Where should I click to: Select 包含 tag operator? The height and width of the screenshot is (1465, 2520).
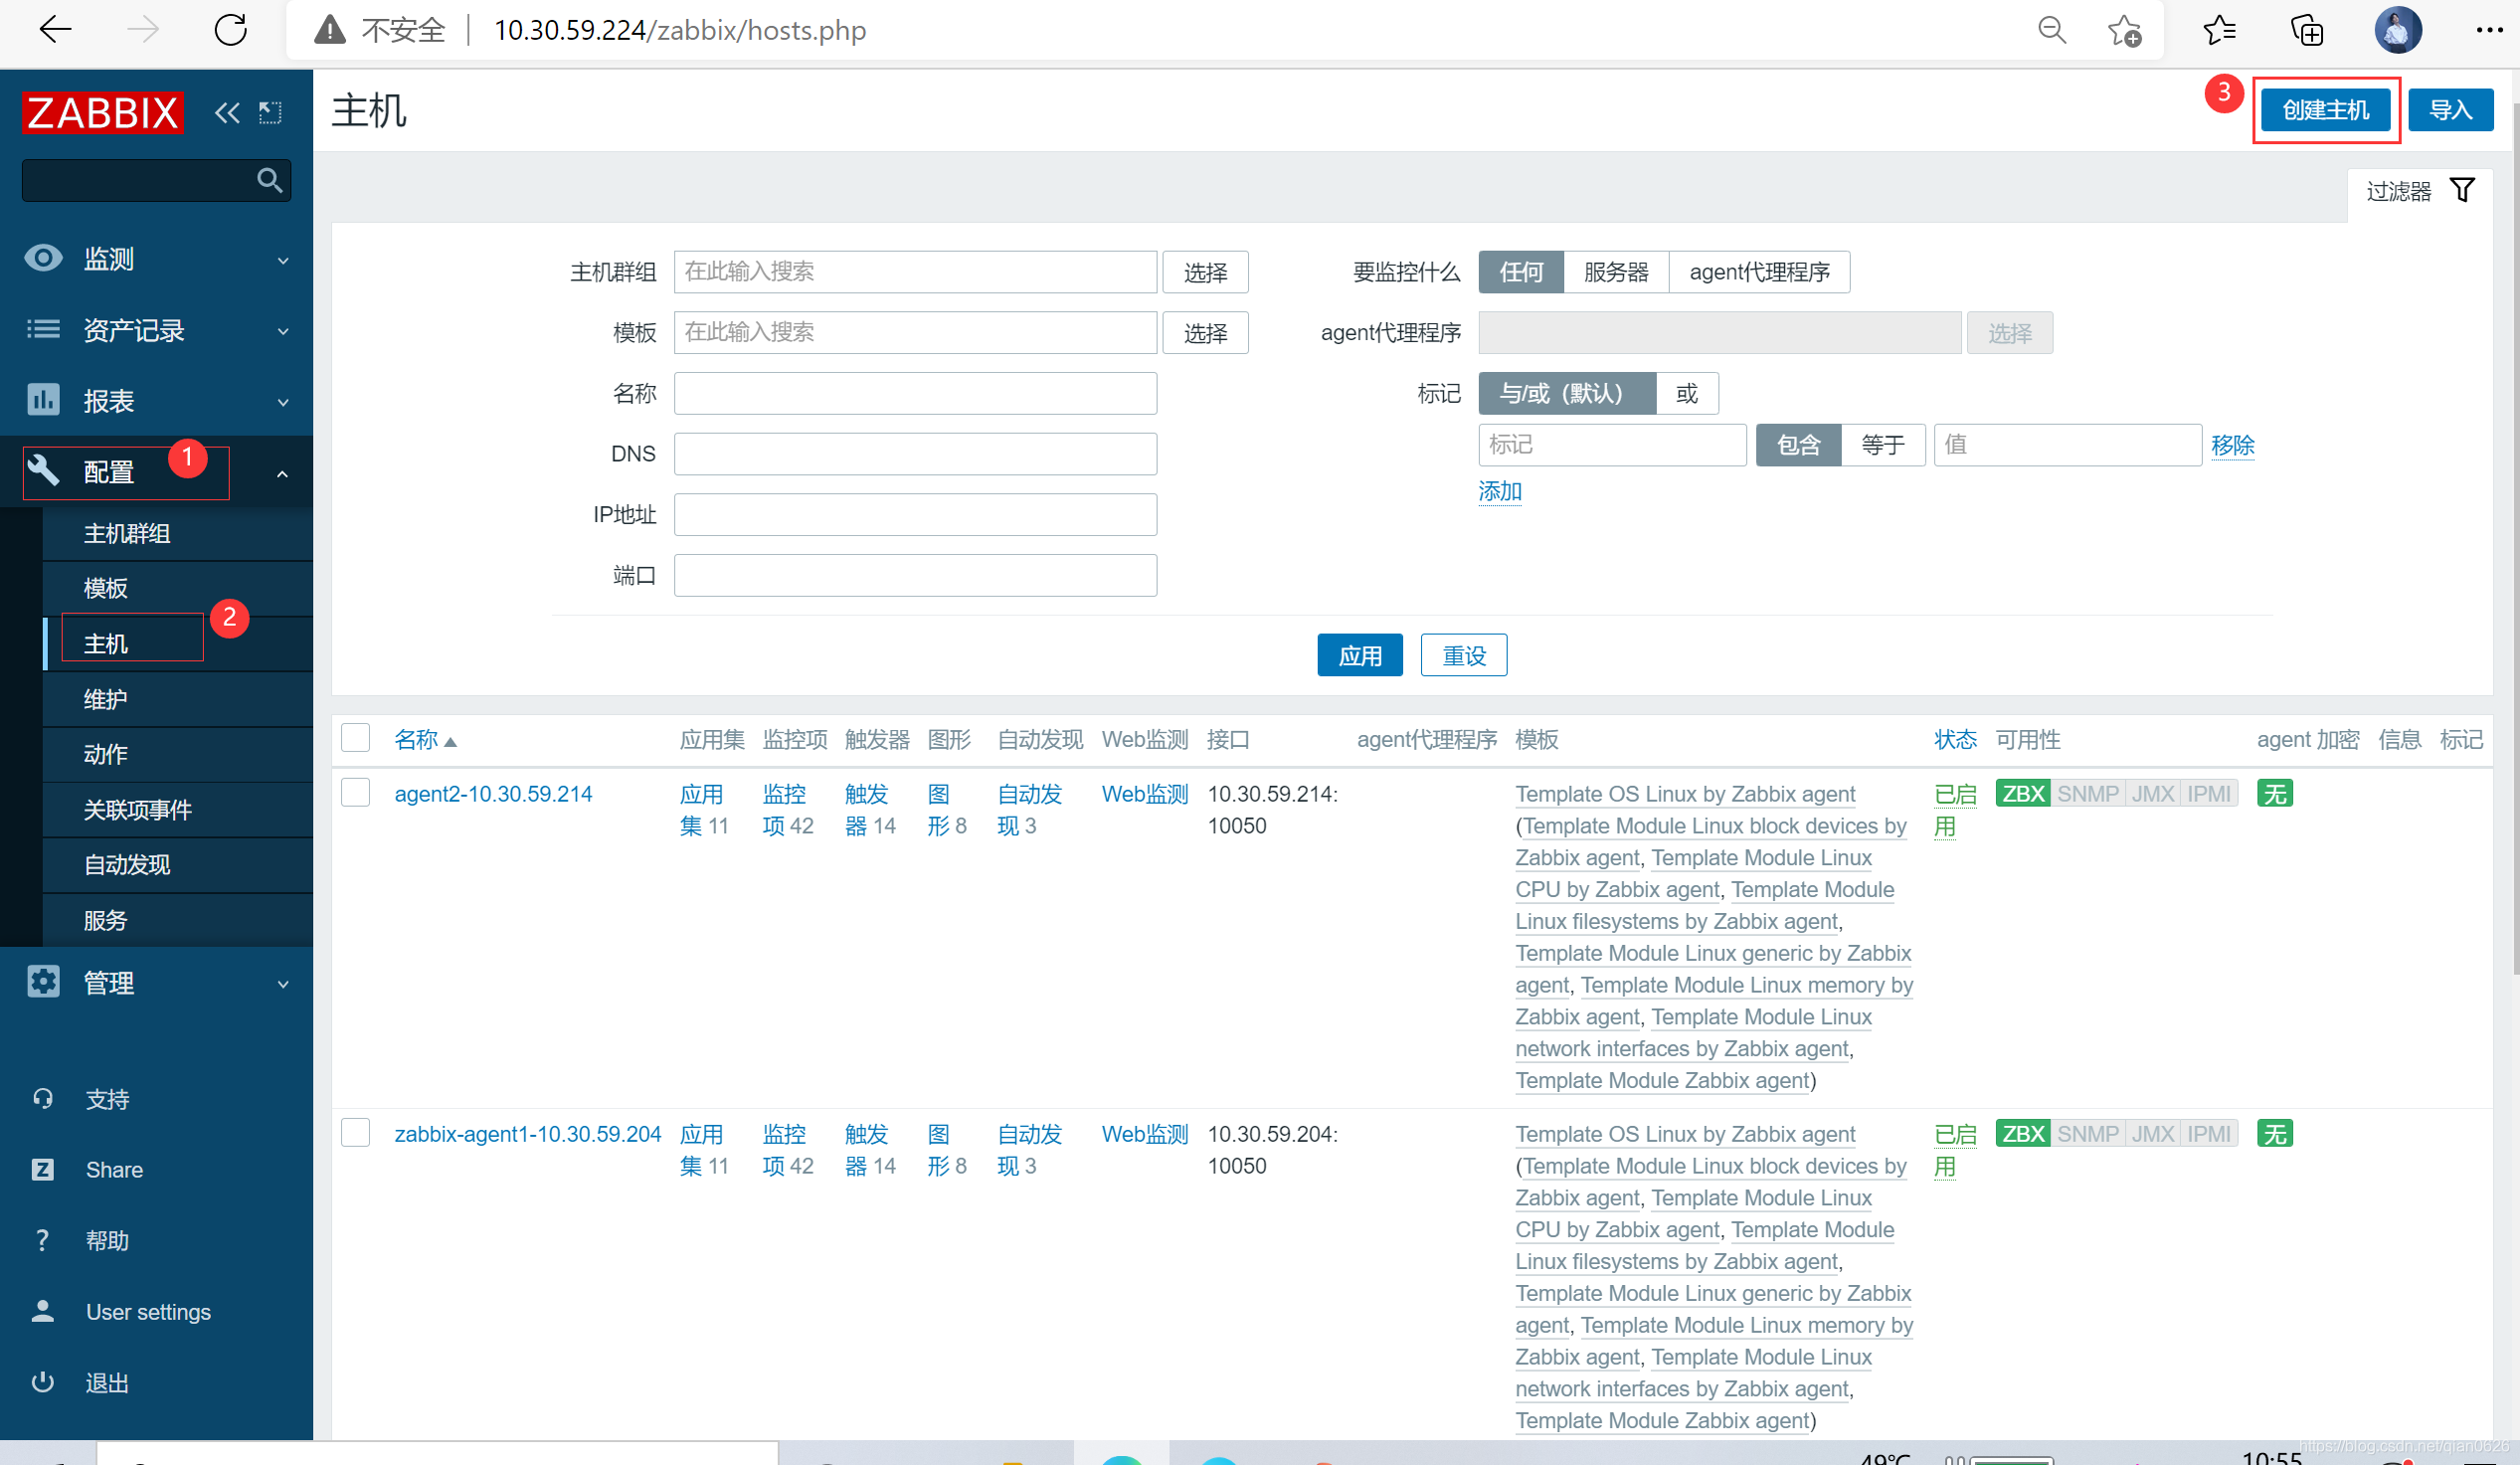(1798, 445)
